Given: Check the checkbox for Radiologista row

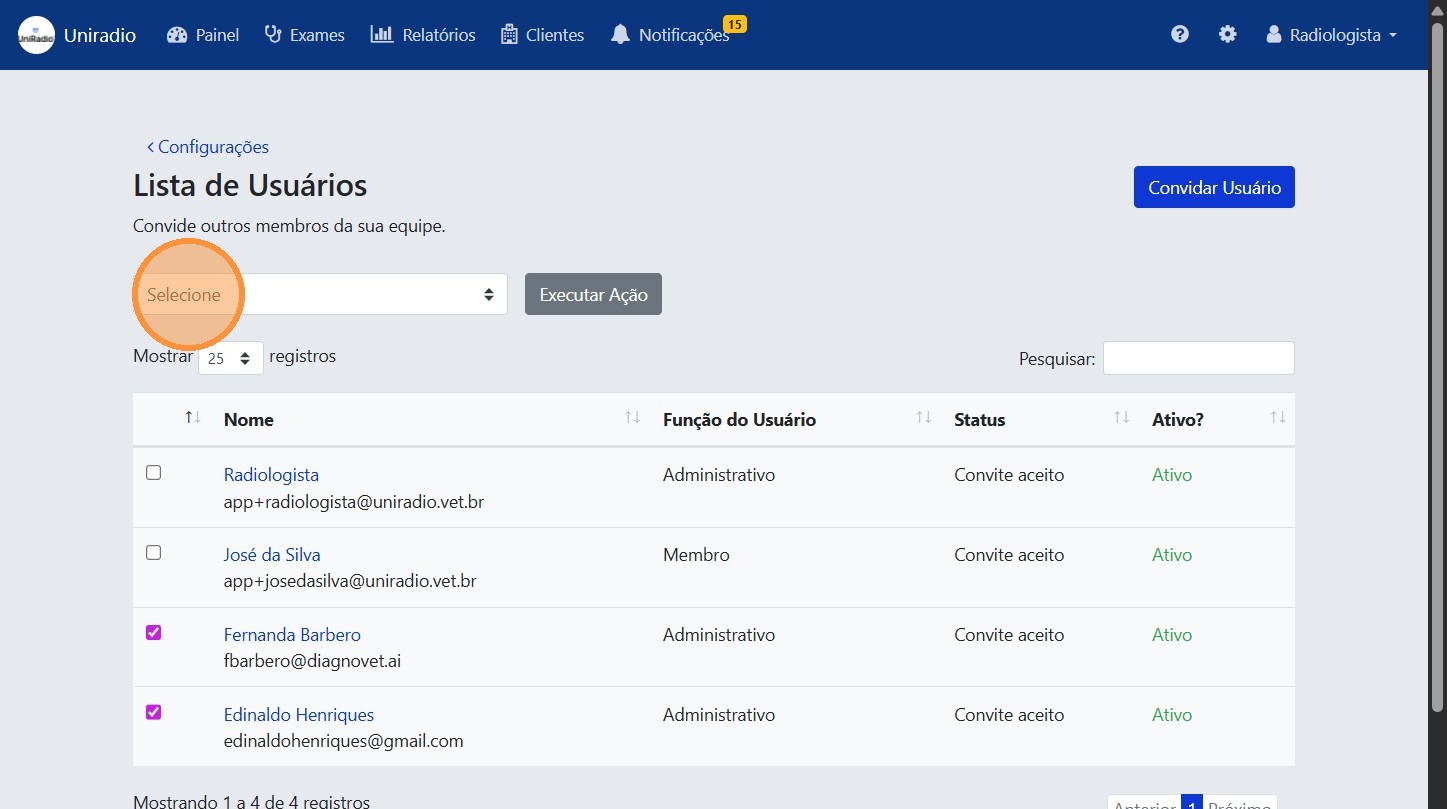Looking at the screenshot, I should point(153,472).
